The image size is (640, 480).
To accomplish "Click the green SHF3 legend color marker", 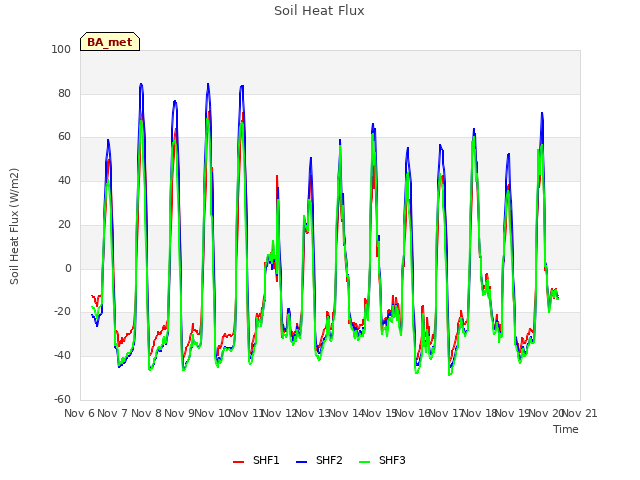I will pyautogui.click(x=364, y=462).
